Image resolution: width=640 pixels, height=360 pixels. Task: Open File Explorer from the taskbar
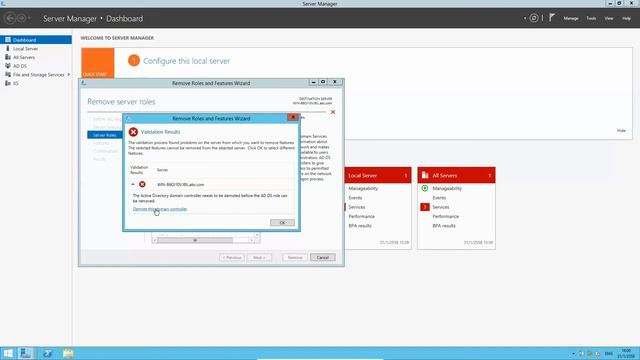[68, 353]
